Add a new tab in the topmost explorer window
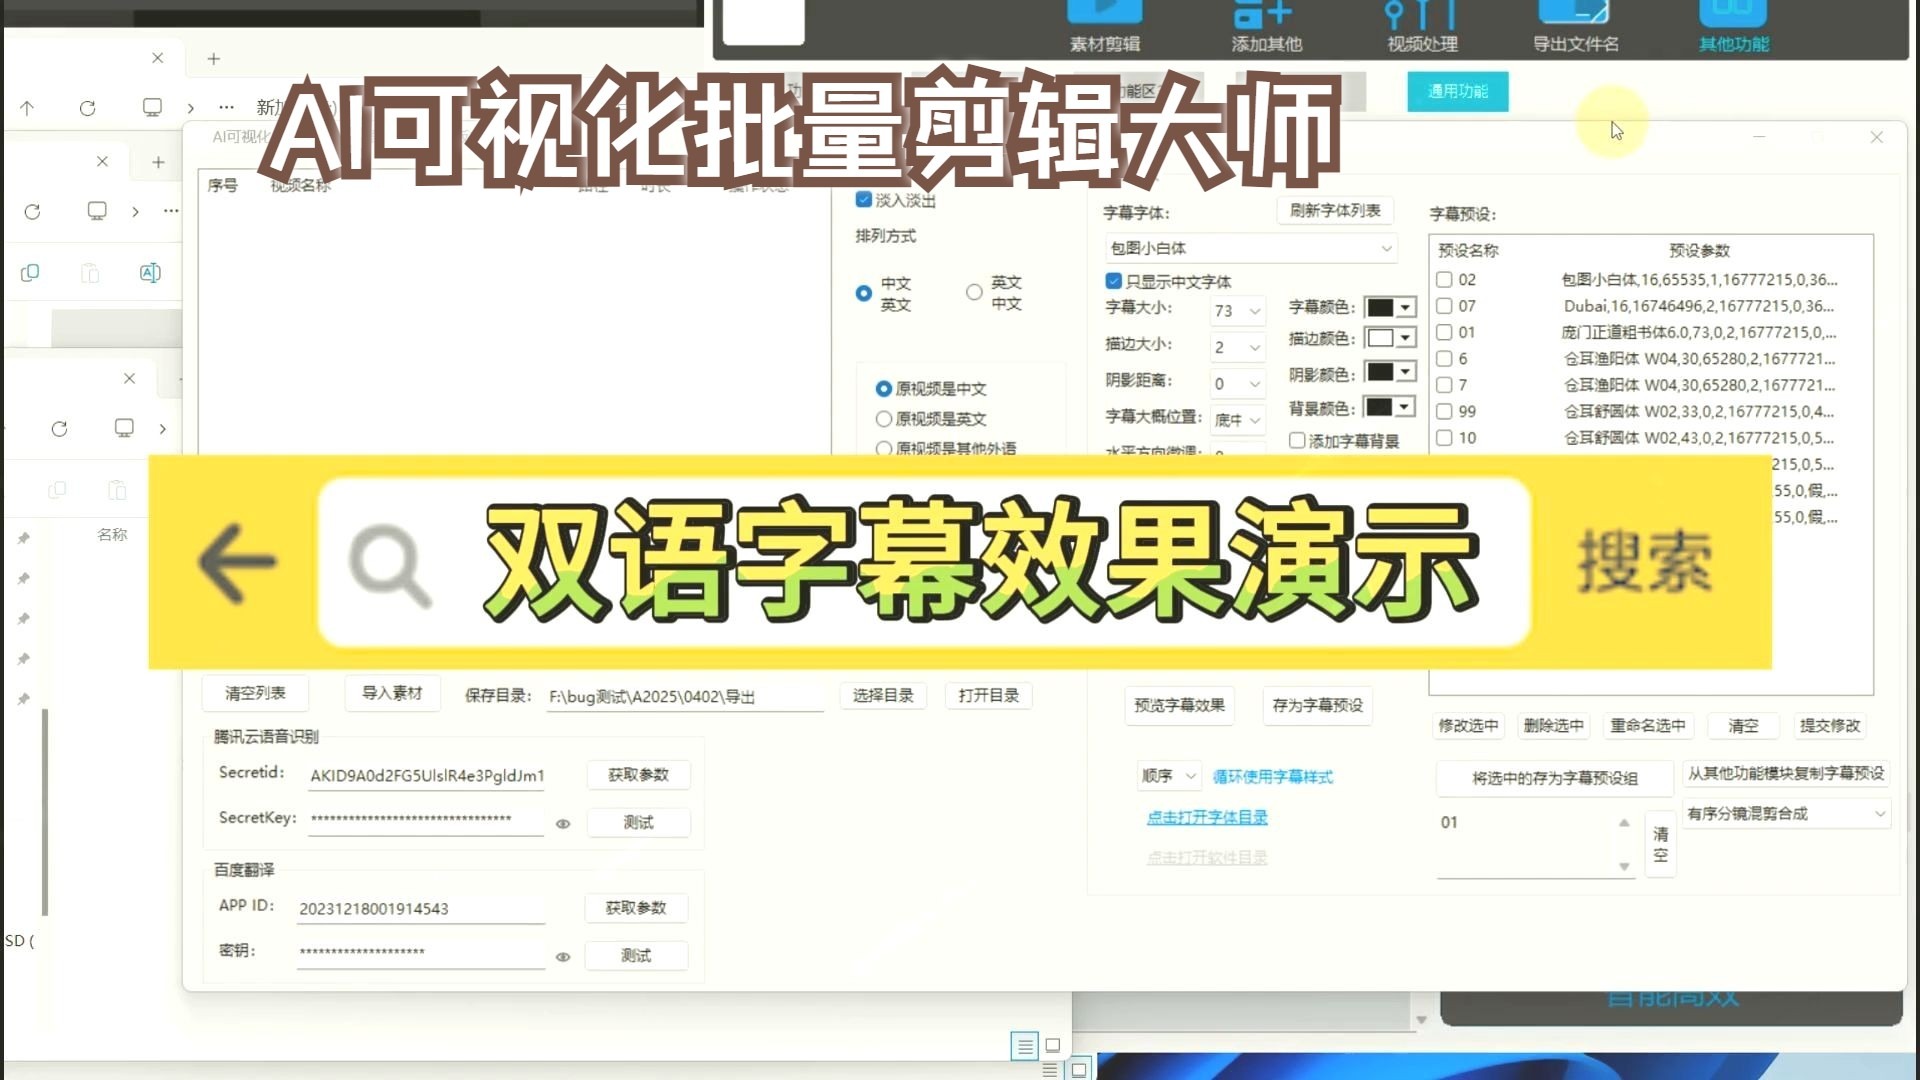Image resolution: width=1920 pixels, height=1080 pixels. click(214, 59)
